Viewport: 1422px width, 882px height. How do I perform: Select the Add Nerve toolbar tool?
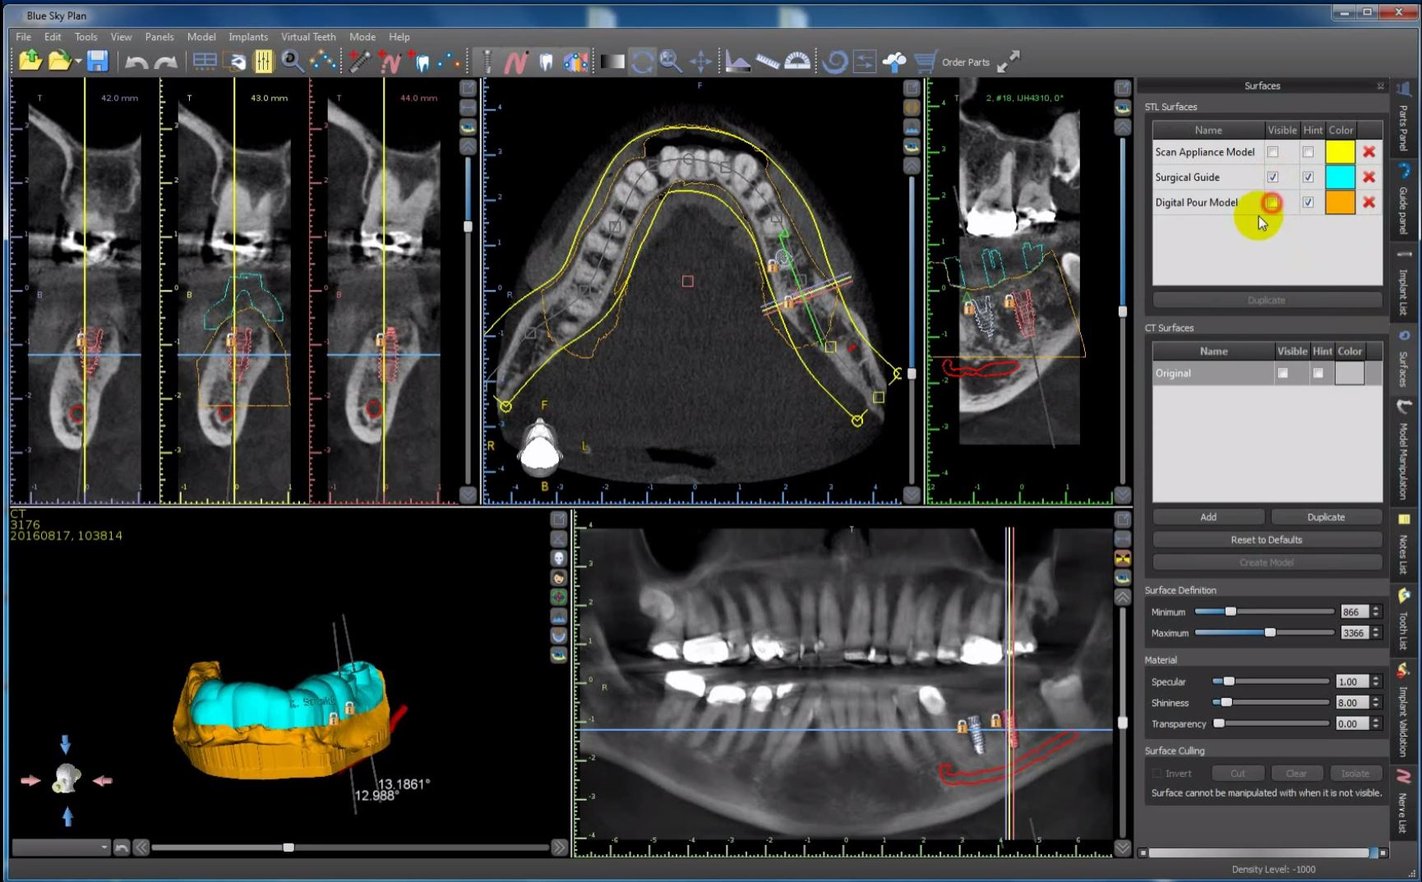coord(390,62)
